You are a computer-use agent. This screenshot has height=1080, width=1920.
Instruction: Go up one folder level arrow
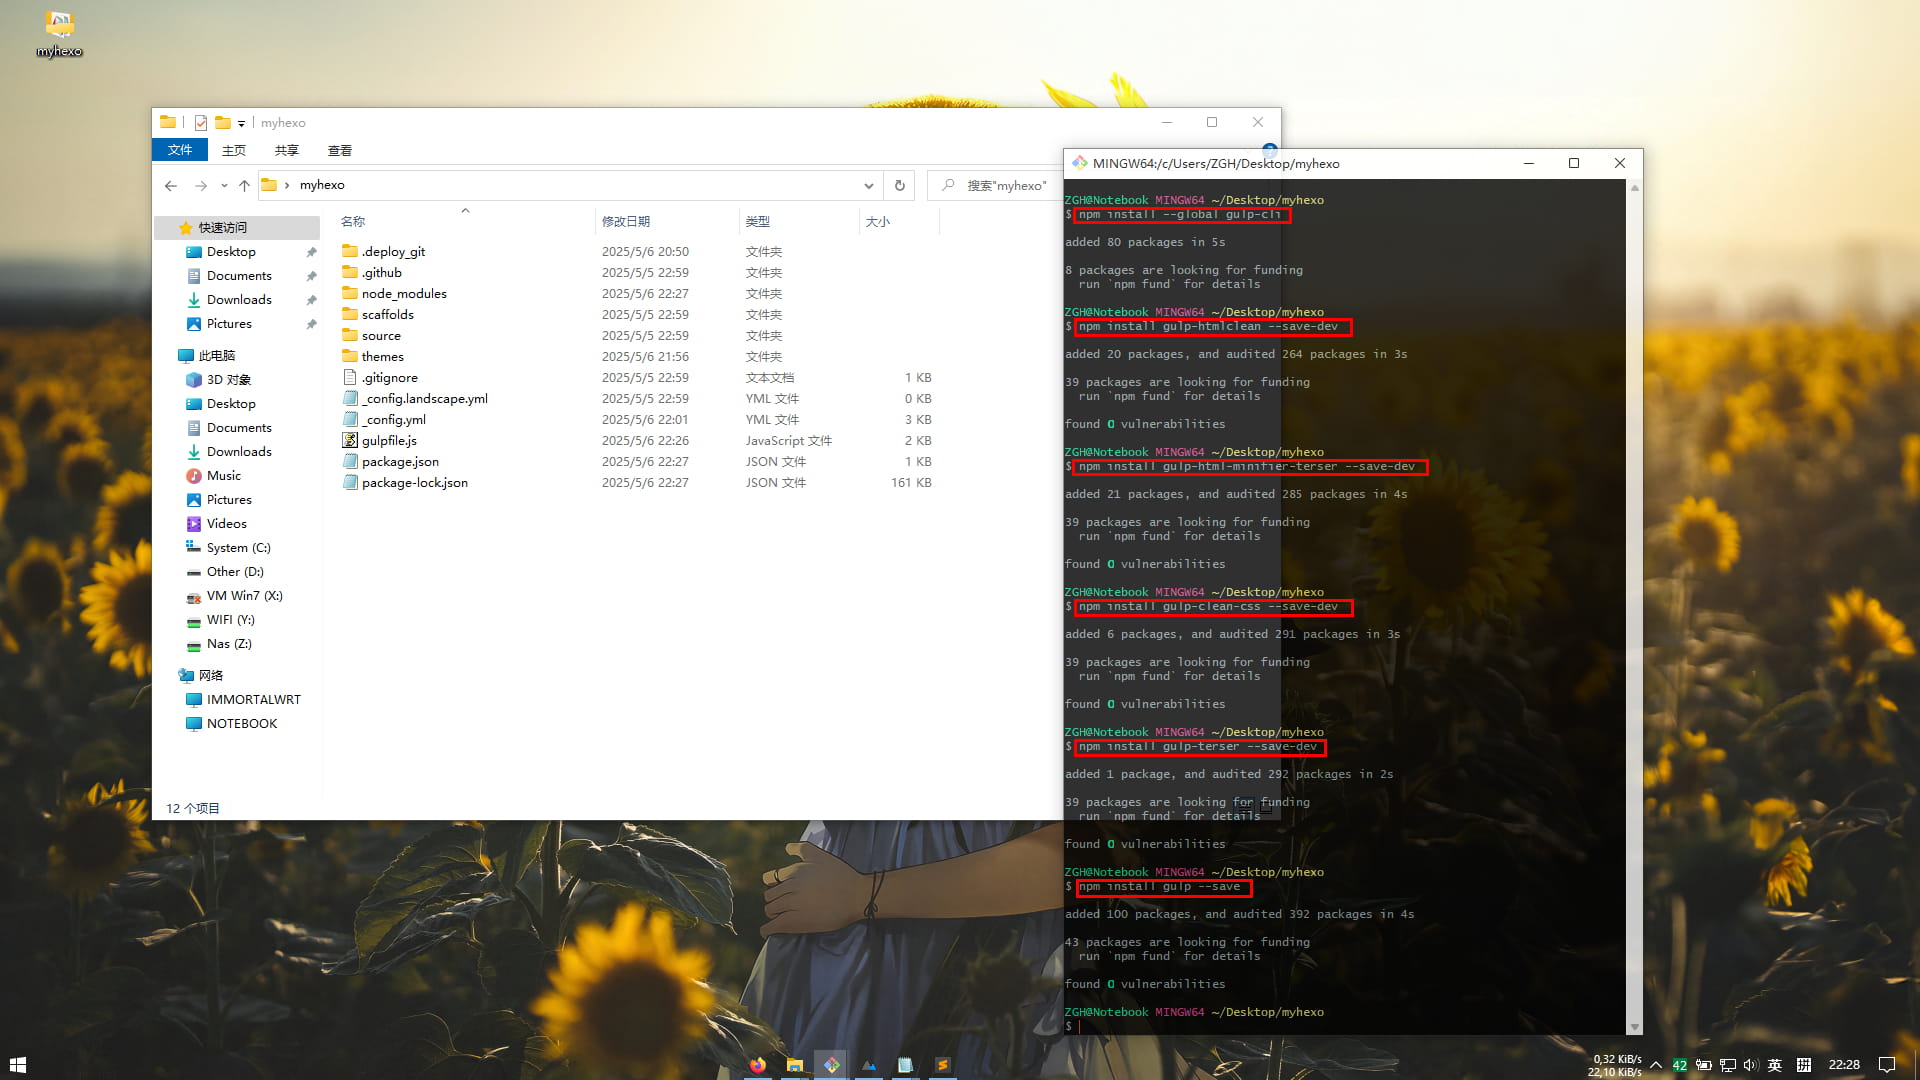244,185
